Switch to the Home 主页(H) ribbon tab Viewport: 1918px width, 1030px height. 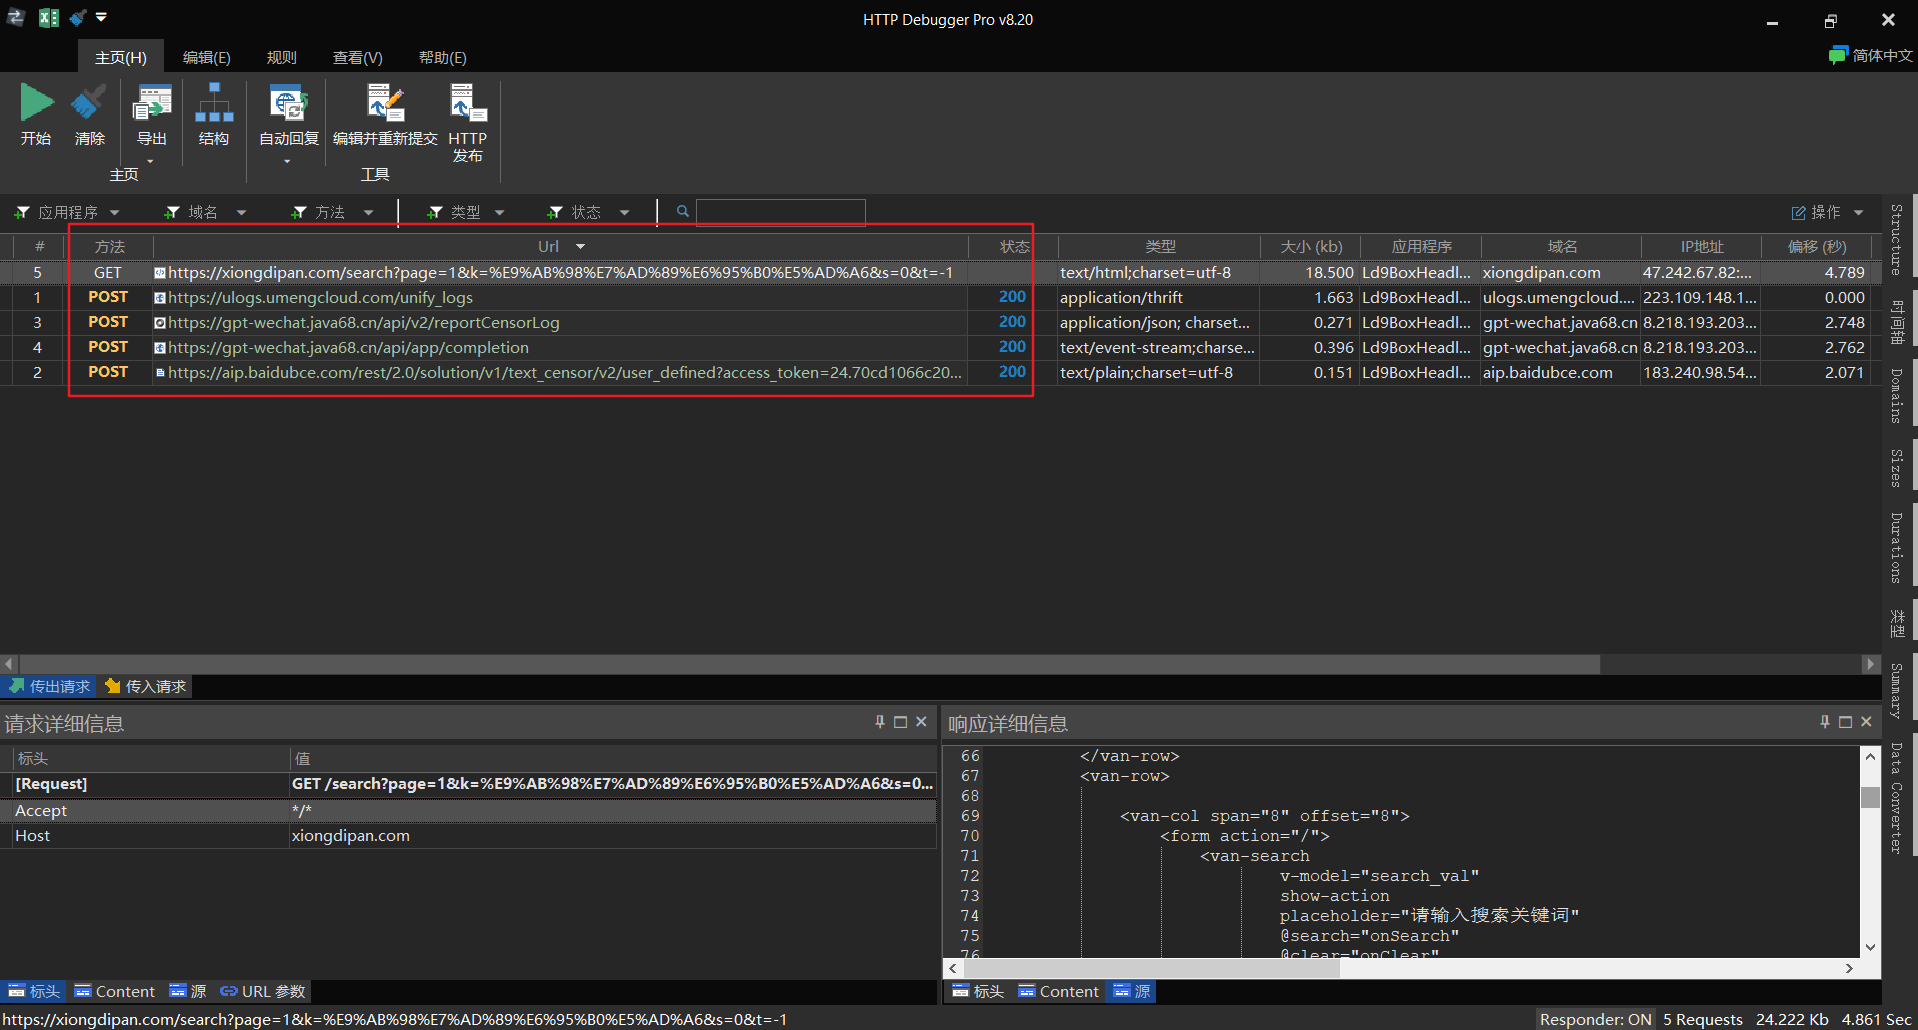(x=121, y=57)
